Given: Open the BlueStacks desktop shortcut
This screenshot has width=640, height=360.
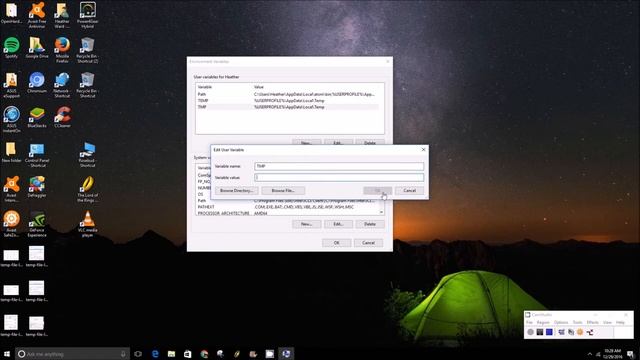Looking at the screenshot, I should pyautogui.click(x=37, y=117).
